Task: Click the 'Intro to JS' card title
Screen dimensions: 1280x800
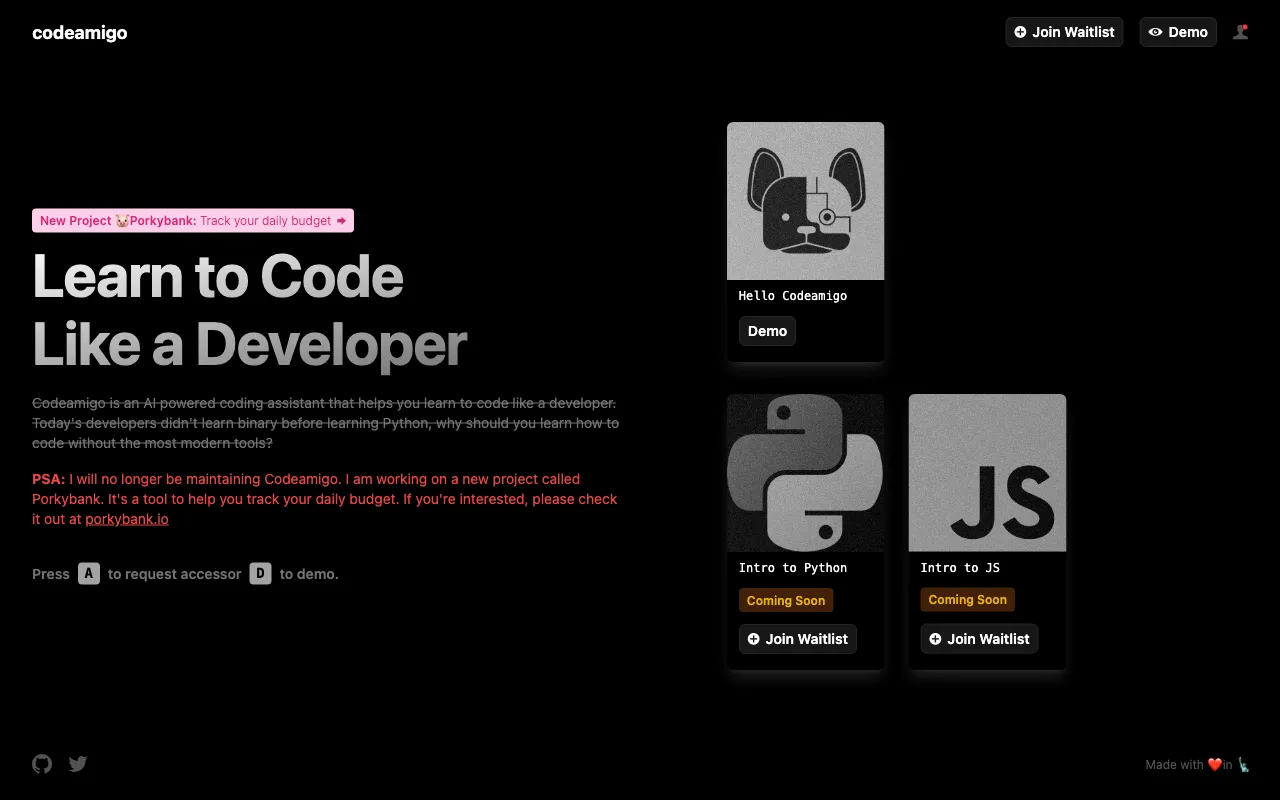Action: tap(960, 568)
